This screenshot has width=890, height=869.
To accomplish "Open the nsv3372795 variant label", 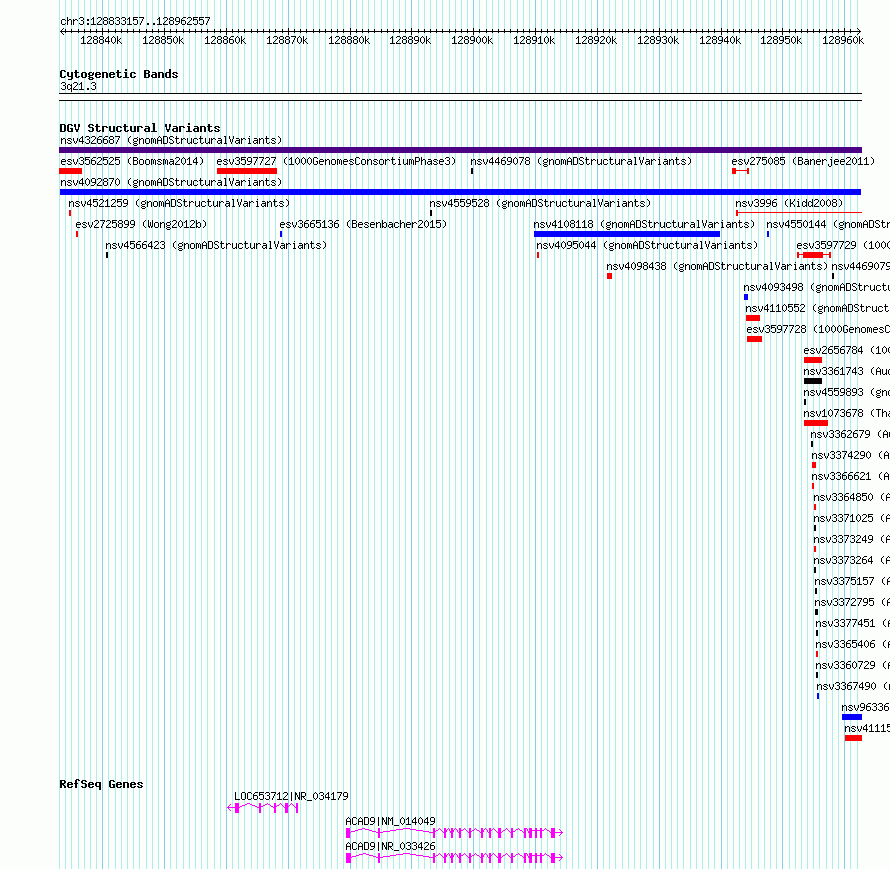I will pyautogui.click(x=852, y=602).
